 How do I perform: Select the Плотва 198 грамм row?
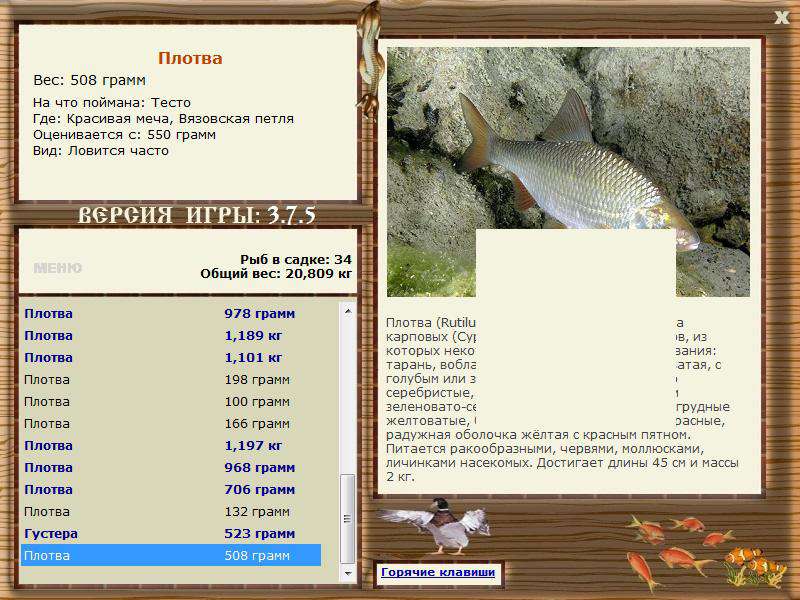pyautogui.click(x=171, y=379)
